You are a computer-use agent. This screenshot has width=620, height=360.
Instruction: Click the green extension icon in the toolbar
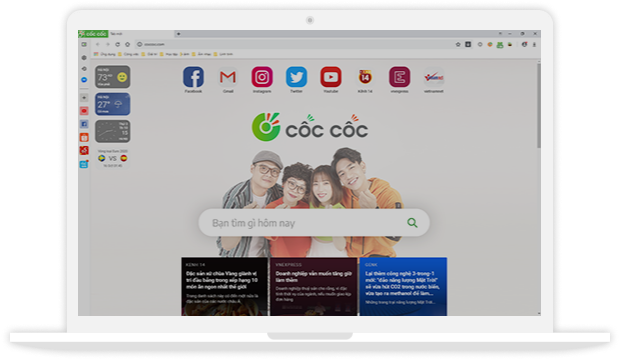(x=500, y=45)
